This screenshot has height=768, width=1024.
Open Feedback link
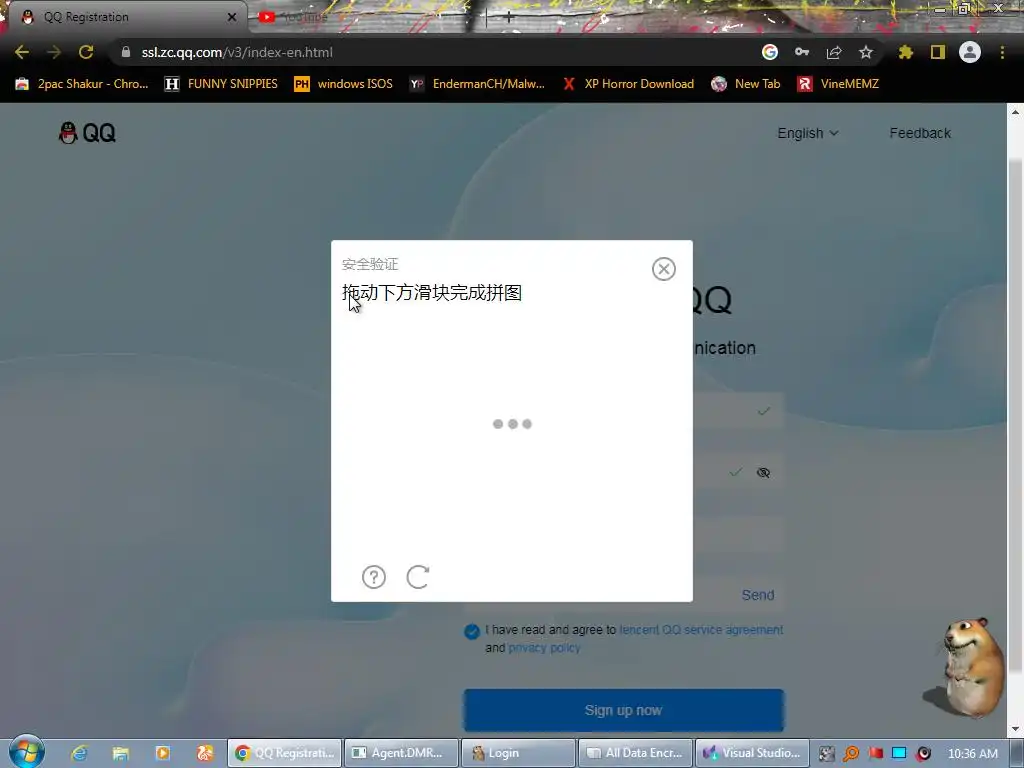pyautogui.click(x=920, y=133)
